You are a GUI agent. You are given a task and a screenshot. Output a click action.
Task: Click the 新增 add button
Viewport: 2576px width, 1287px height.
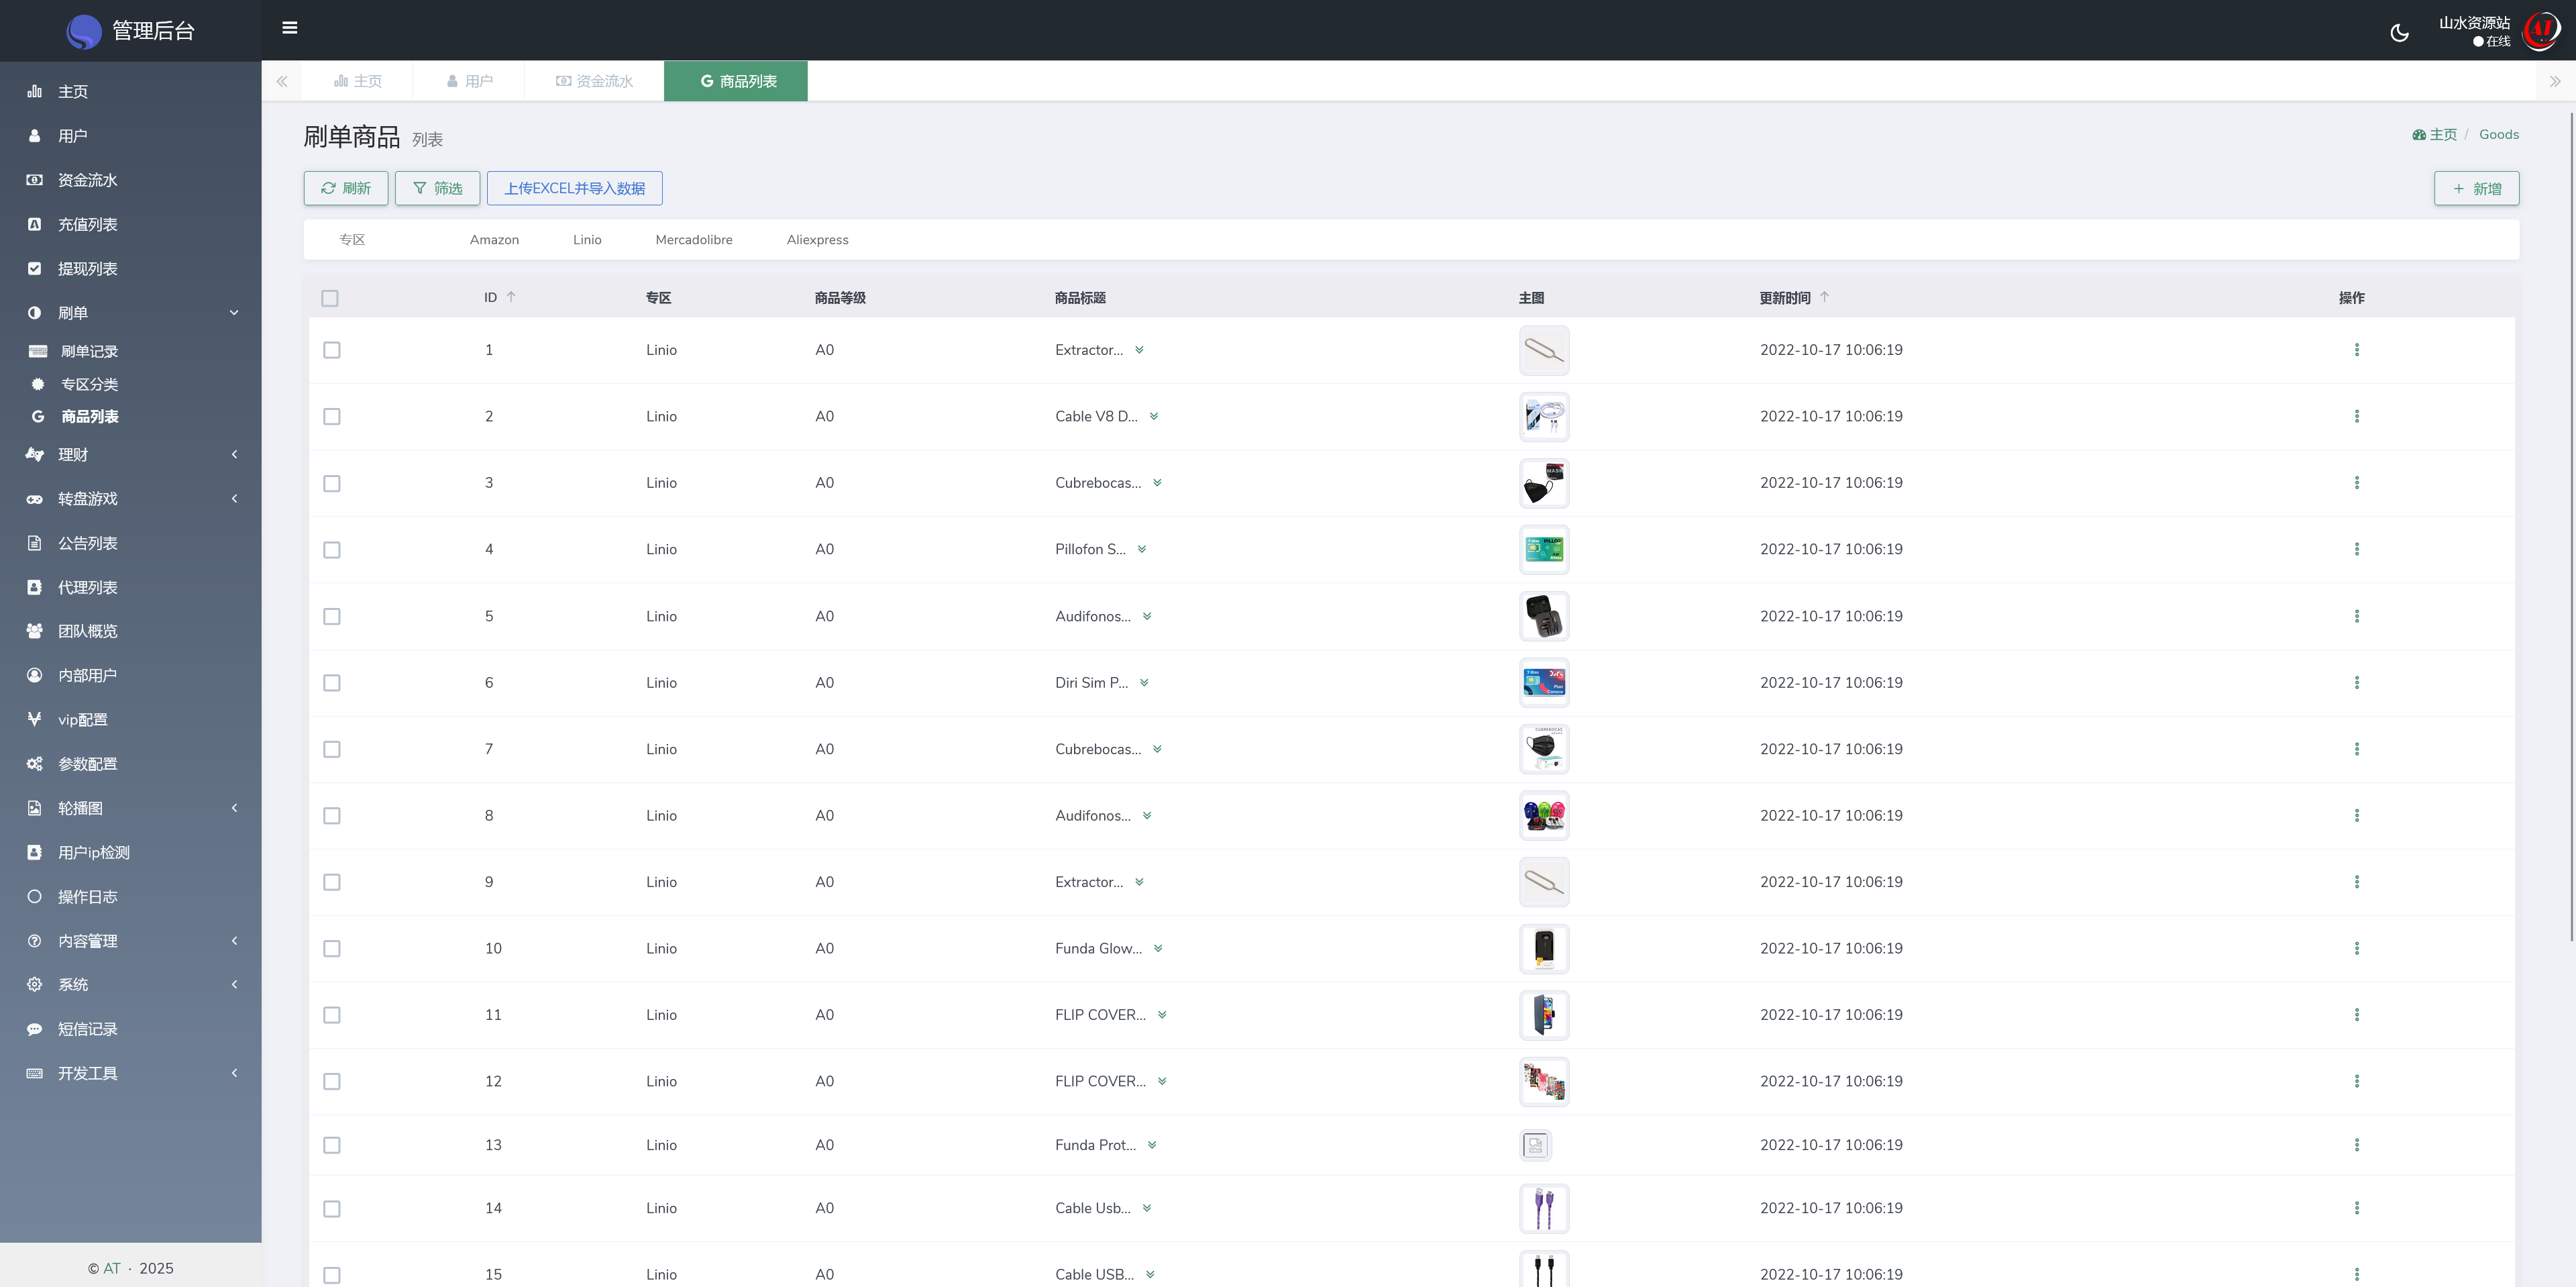2476,188
